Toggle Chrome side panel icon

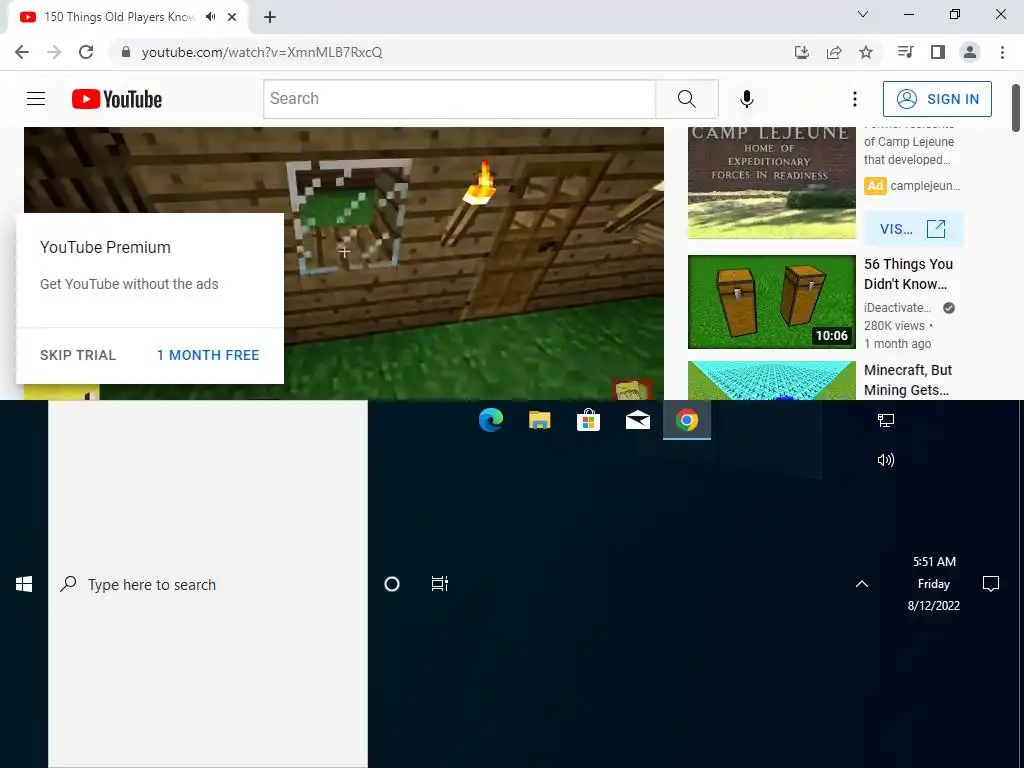coord(938,52)
